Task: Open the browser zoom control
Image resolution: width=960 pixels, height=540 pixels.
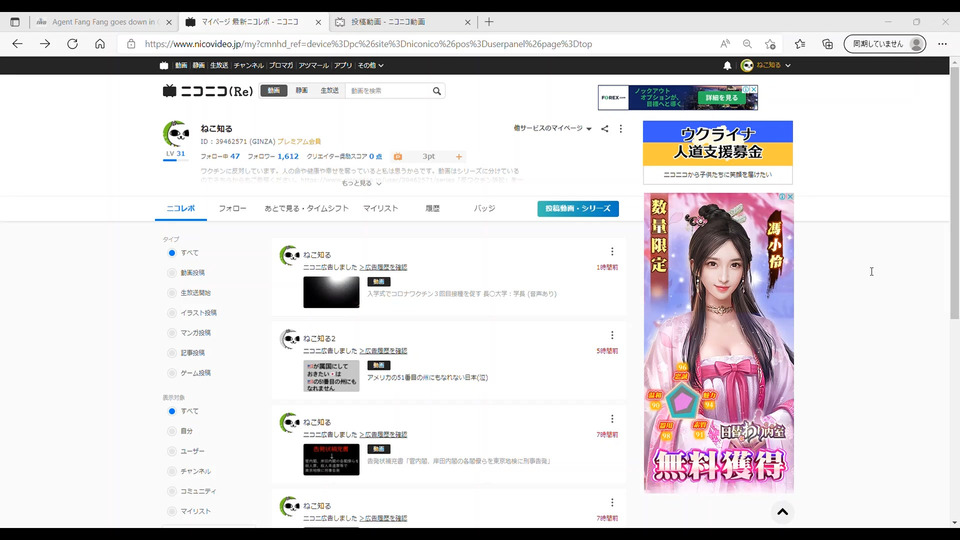Action: click(x=748, y=44)
